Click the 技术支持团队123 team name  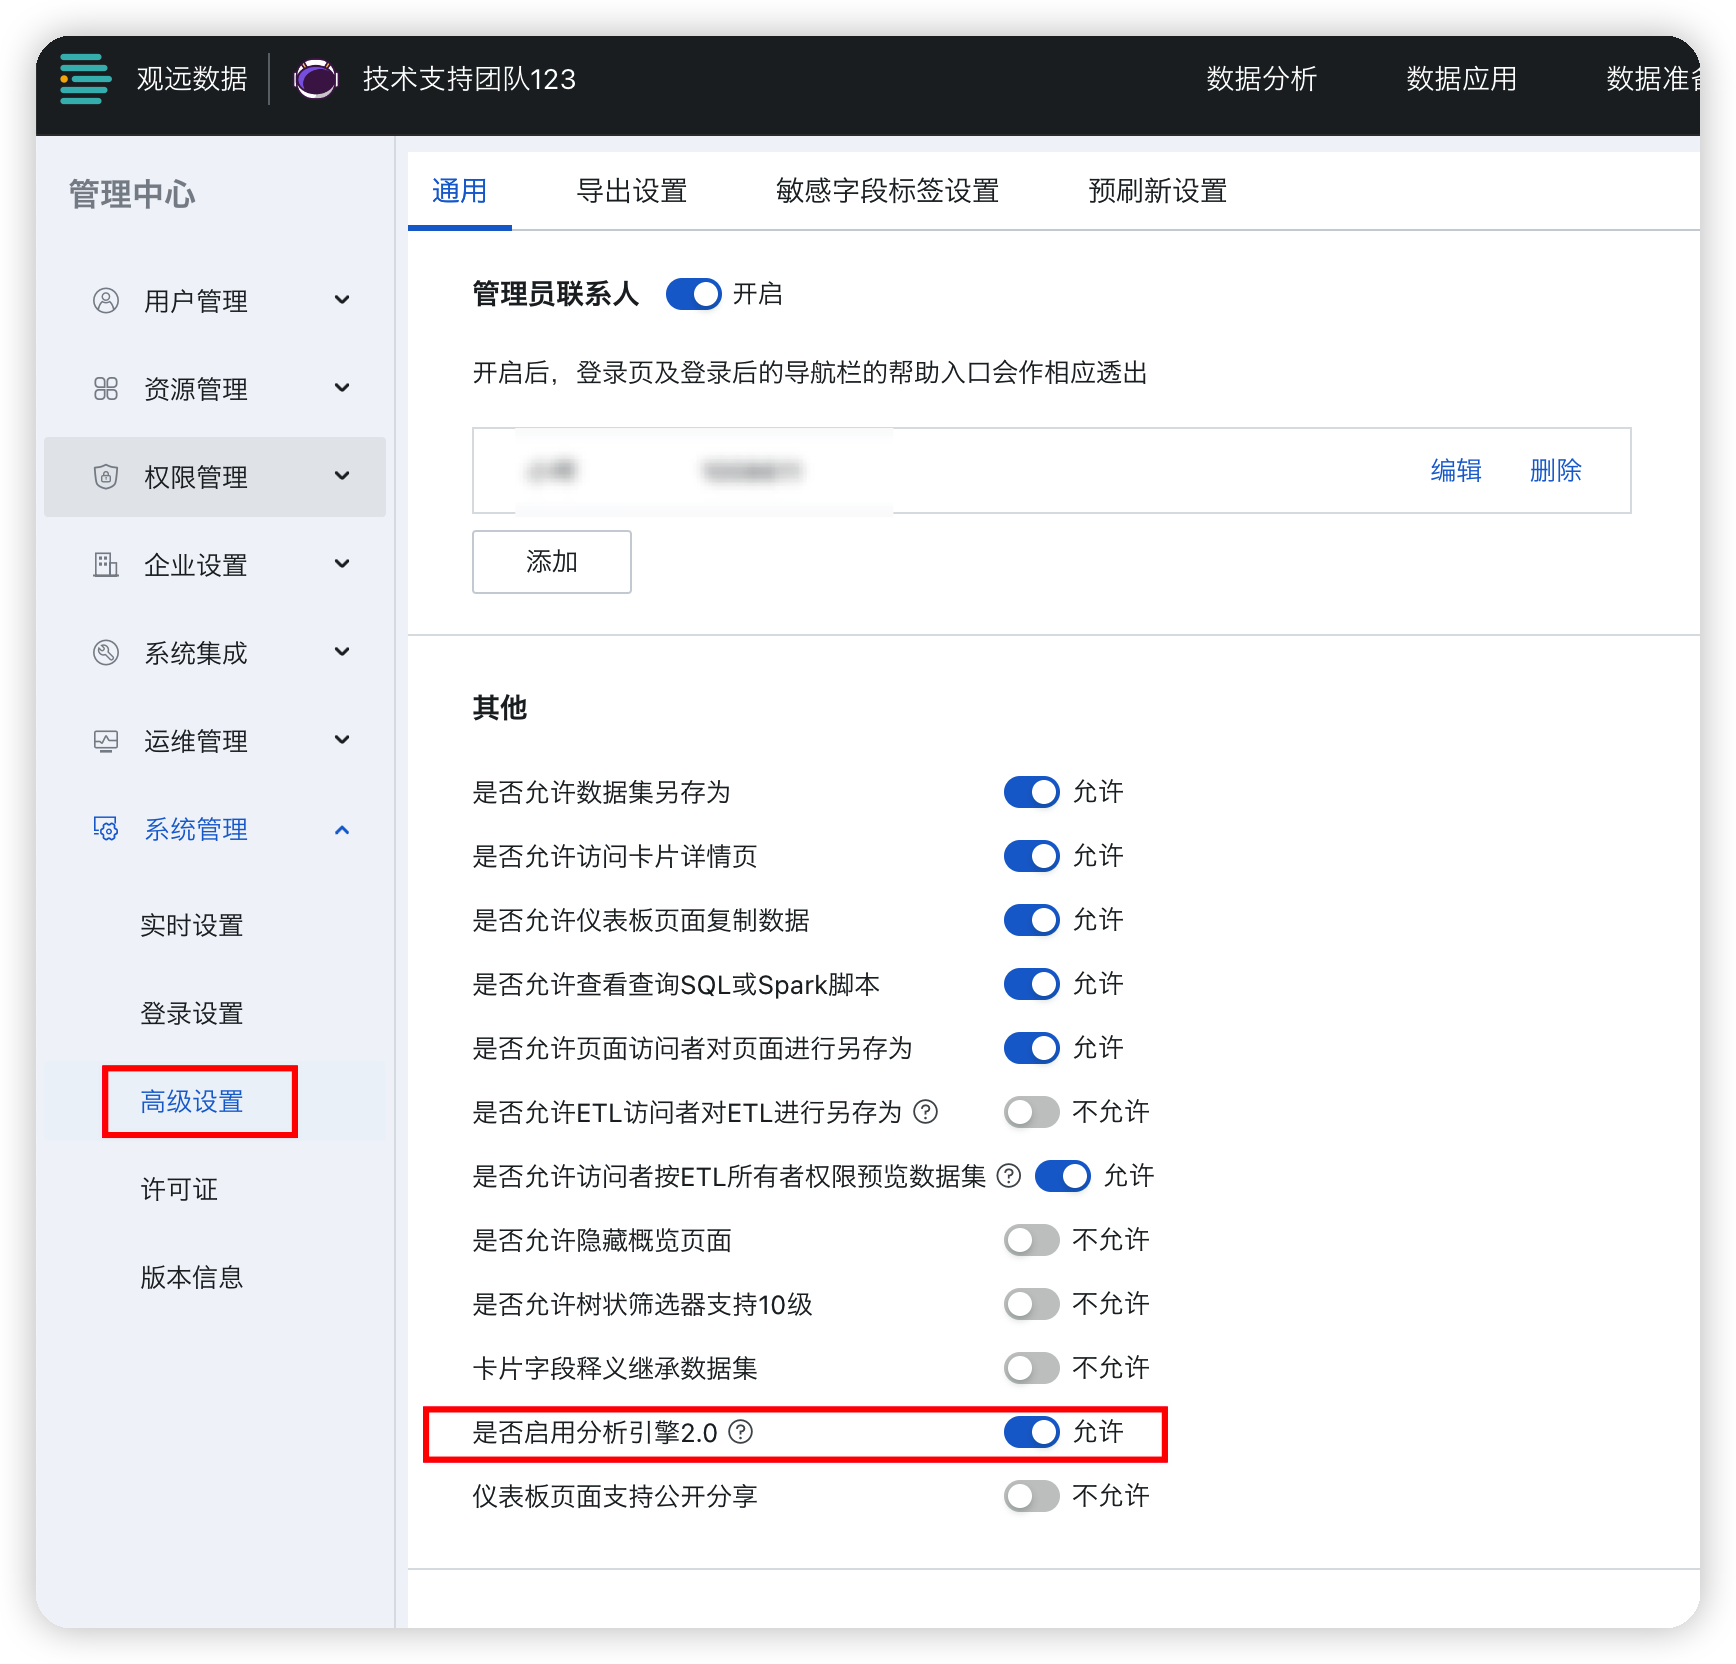pos(469,79)
